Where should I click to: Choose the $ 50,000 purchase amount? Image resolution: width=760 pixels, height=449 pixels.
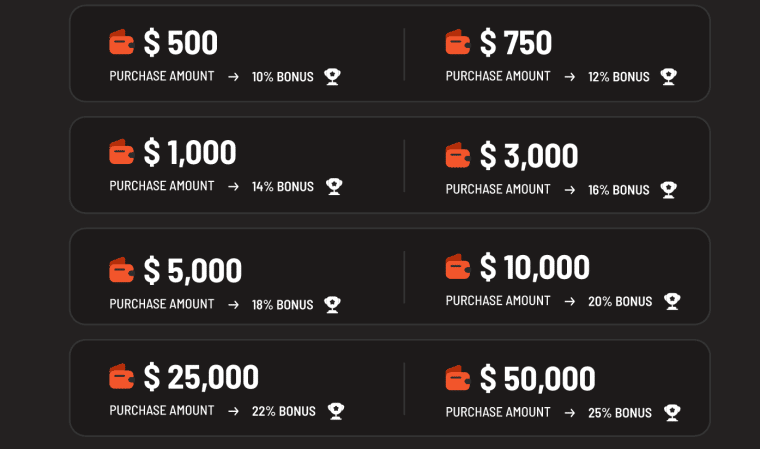tap(537, 378)
